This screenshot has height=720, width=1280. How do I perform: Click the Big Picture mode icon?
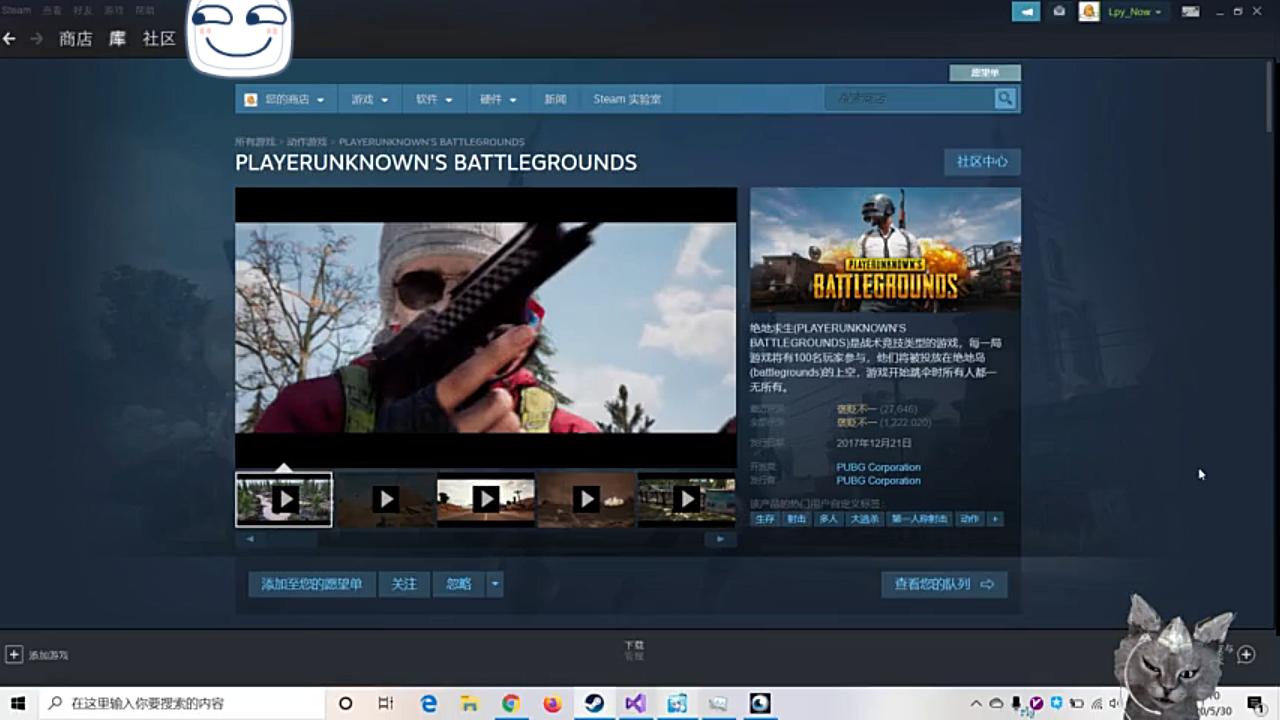(1190, 11)
